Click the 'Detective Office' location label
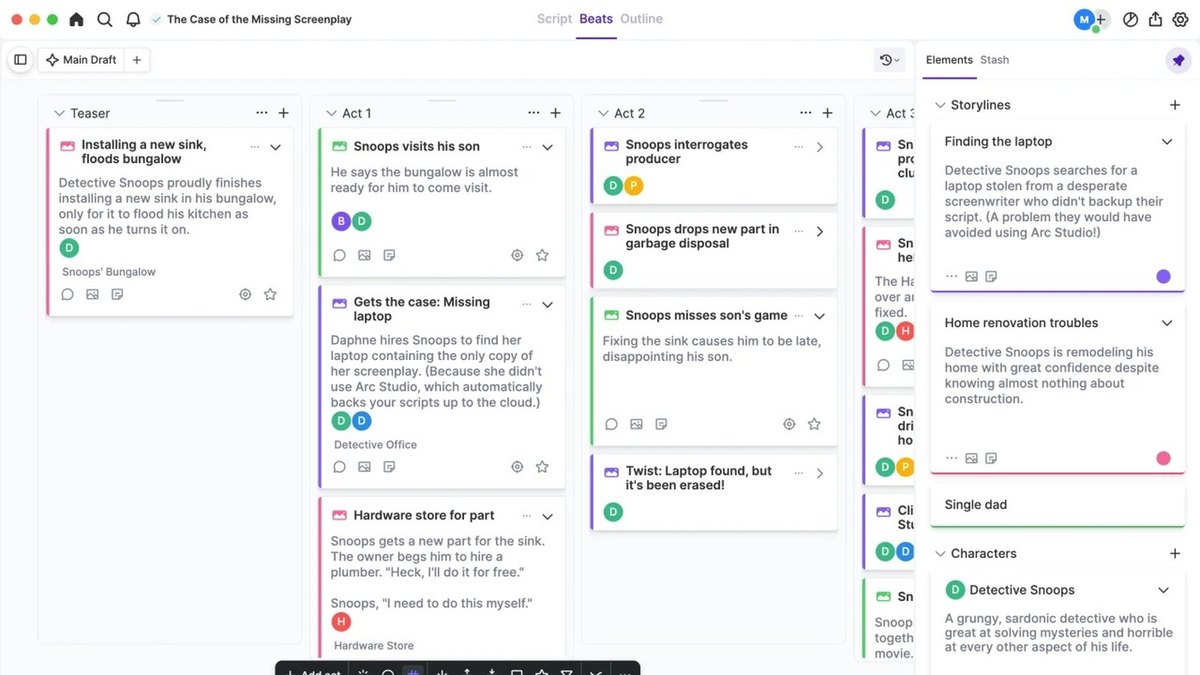Viewport: 1200px width, 675px height. (375, 445)
